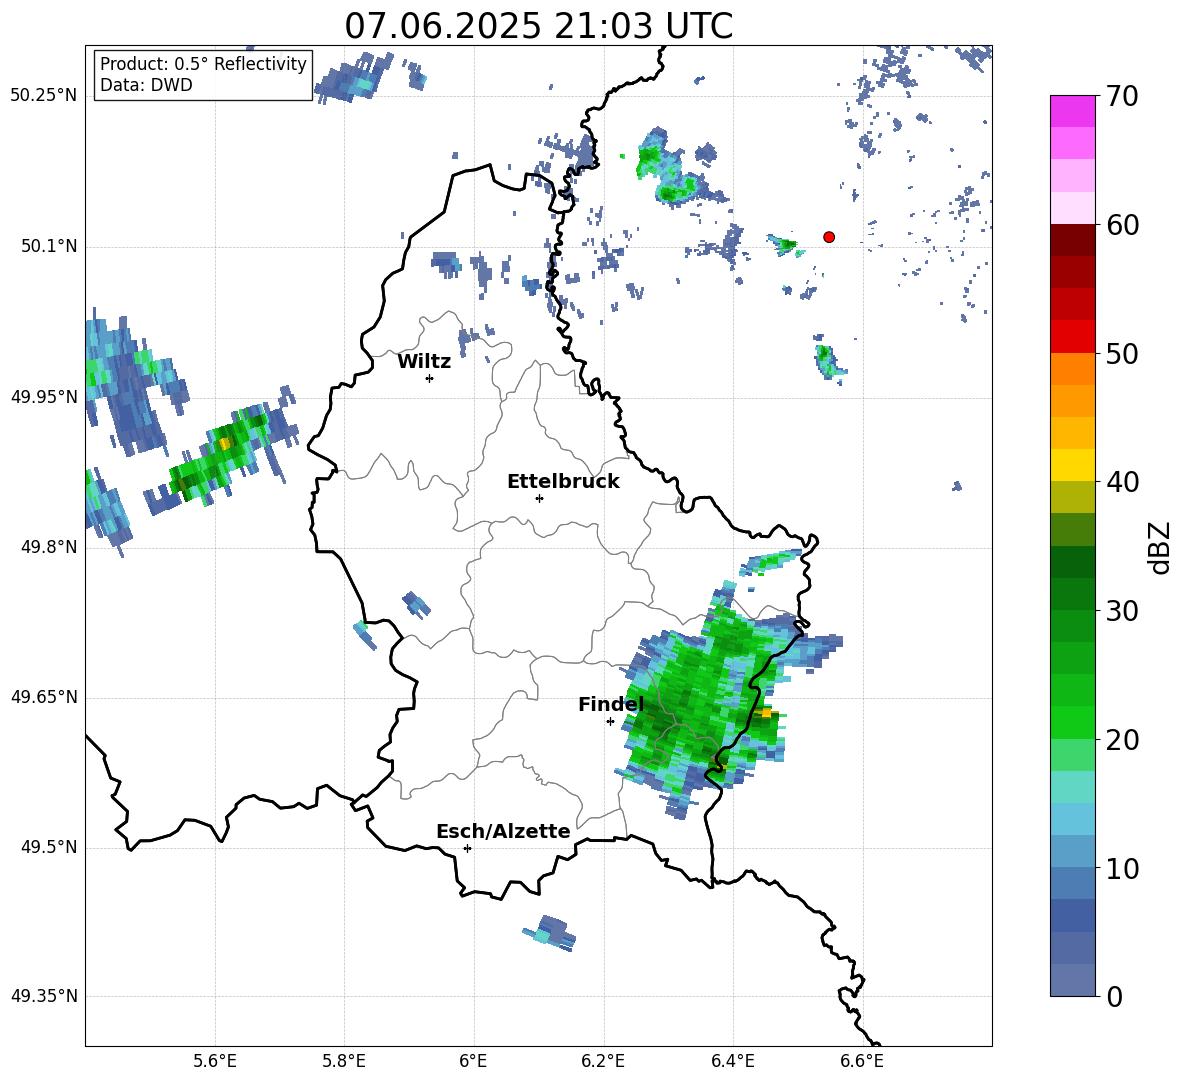Click the dBZ colorbar axis label
This screenshot has height=1081, width=1184.
click(x=1159, y=548)
